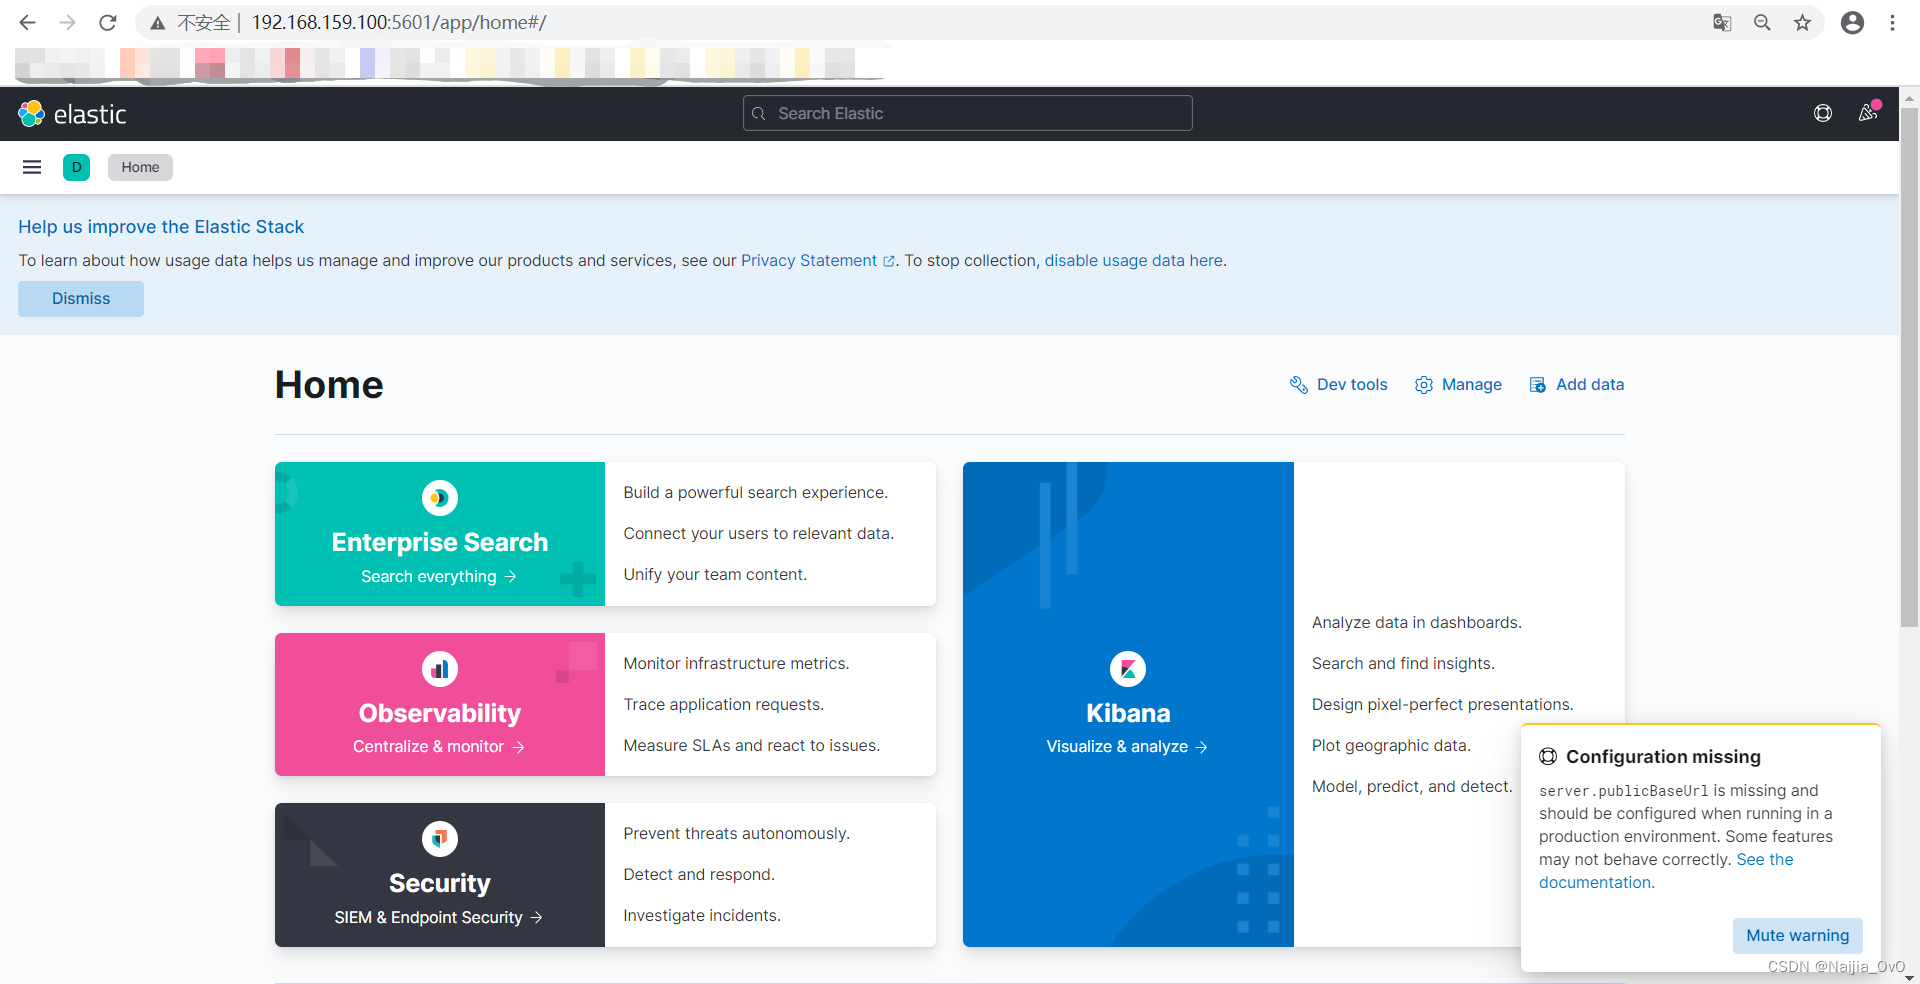The image size is (1920, 984).
Task: Dismiss the usage data banner
Action: point(81,299)
